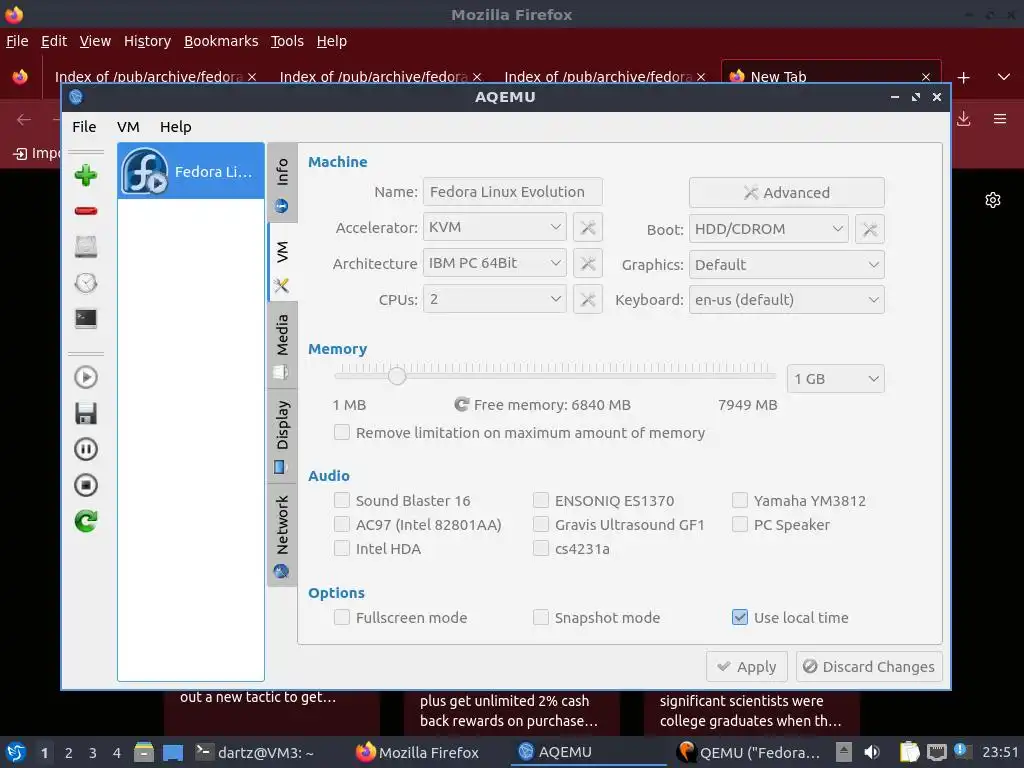
Task: Enable AC97 (Intel 82801AA) checkbox
Action: pyautogui.click(x=342, y=524)
